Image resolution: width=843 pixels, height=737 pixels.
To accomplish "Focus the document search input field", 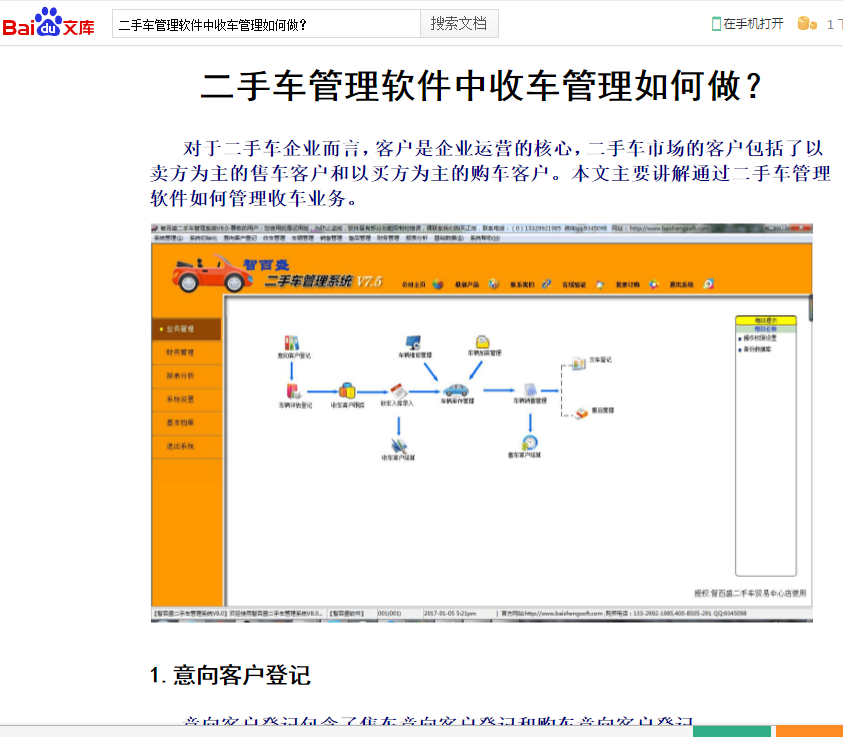I will pos(265,24).
